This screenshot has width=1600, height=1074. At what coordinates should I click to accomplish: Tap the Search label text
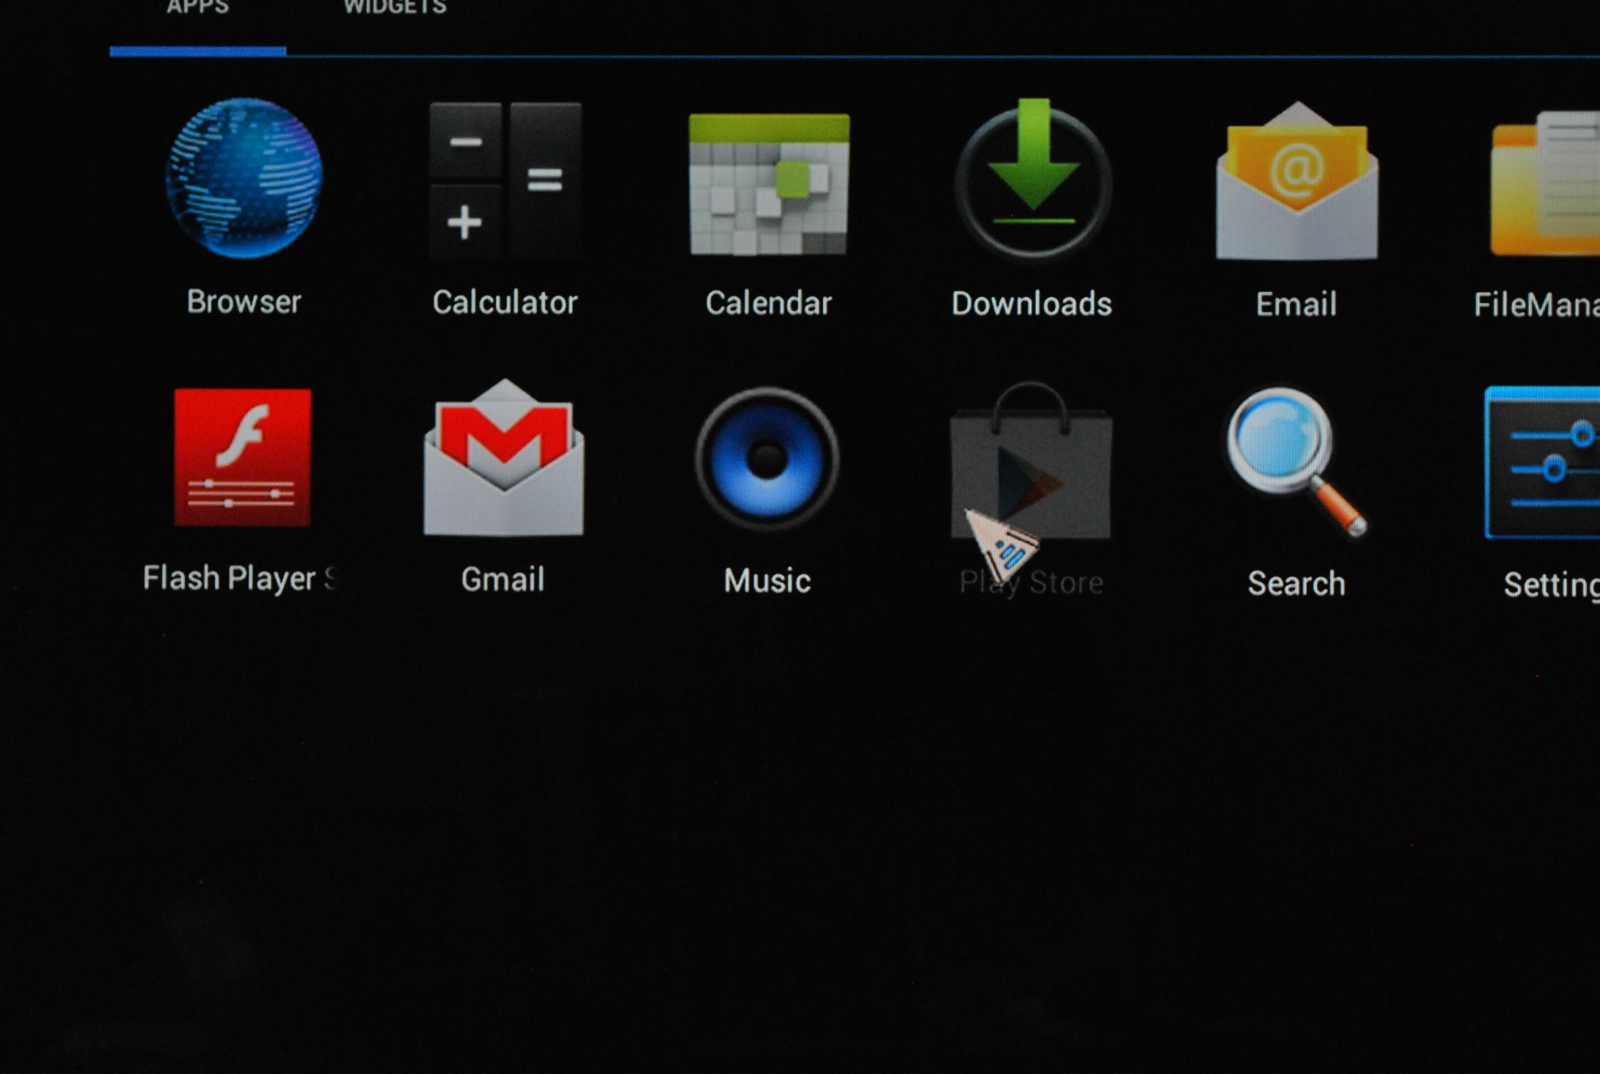(1296, 583)
